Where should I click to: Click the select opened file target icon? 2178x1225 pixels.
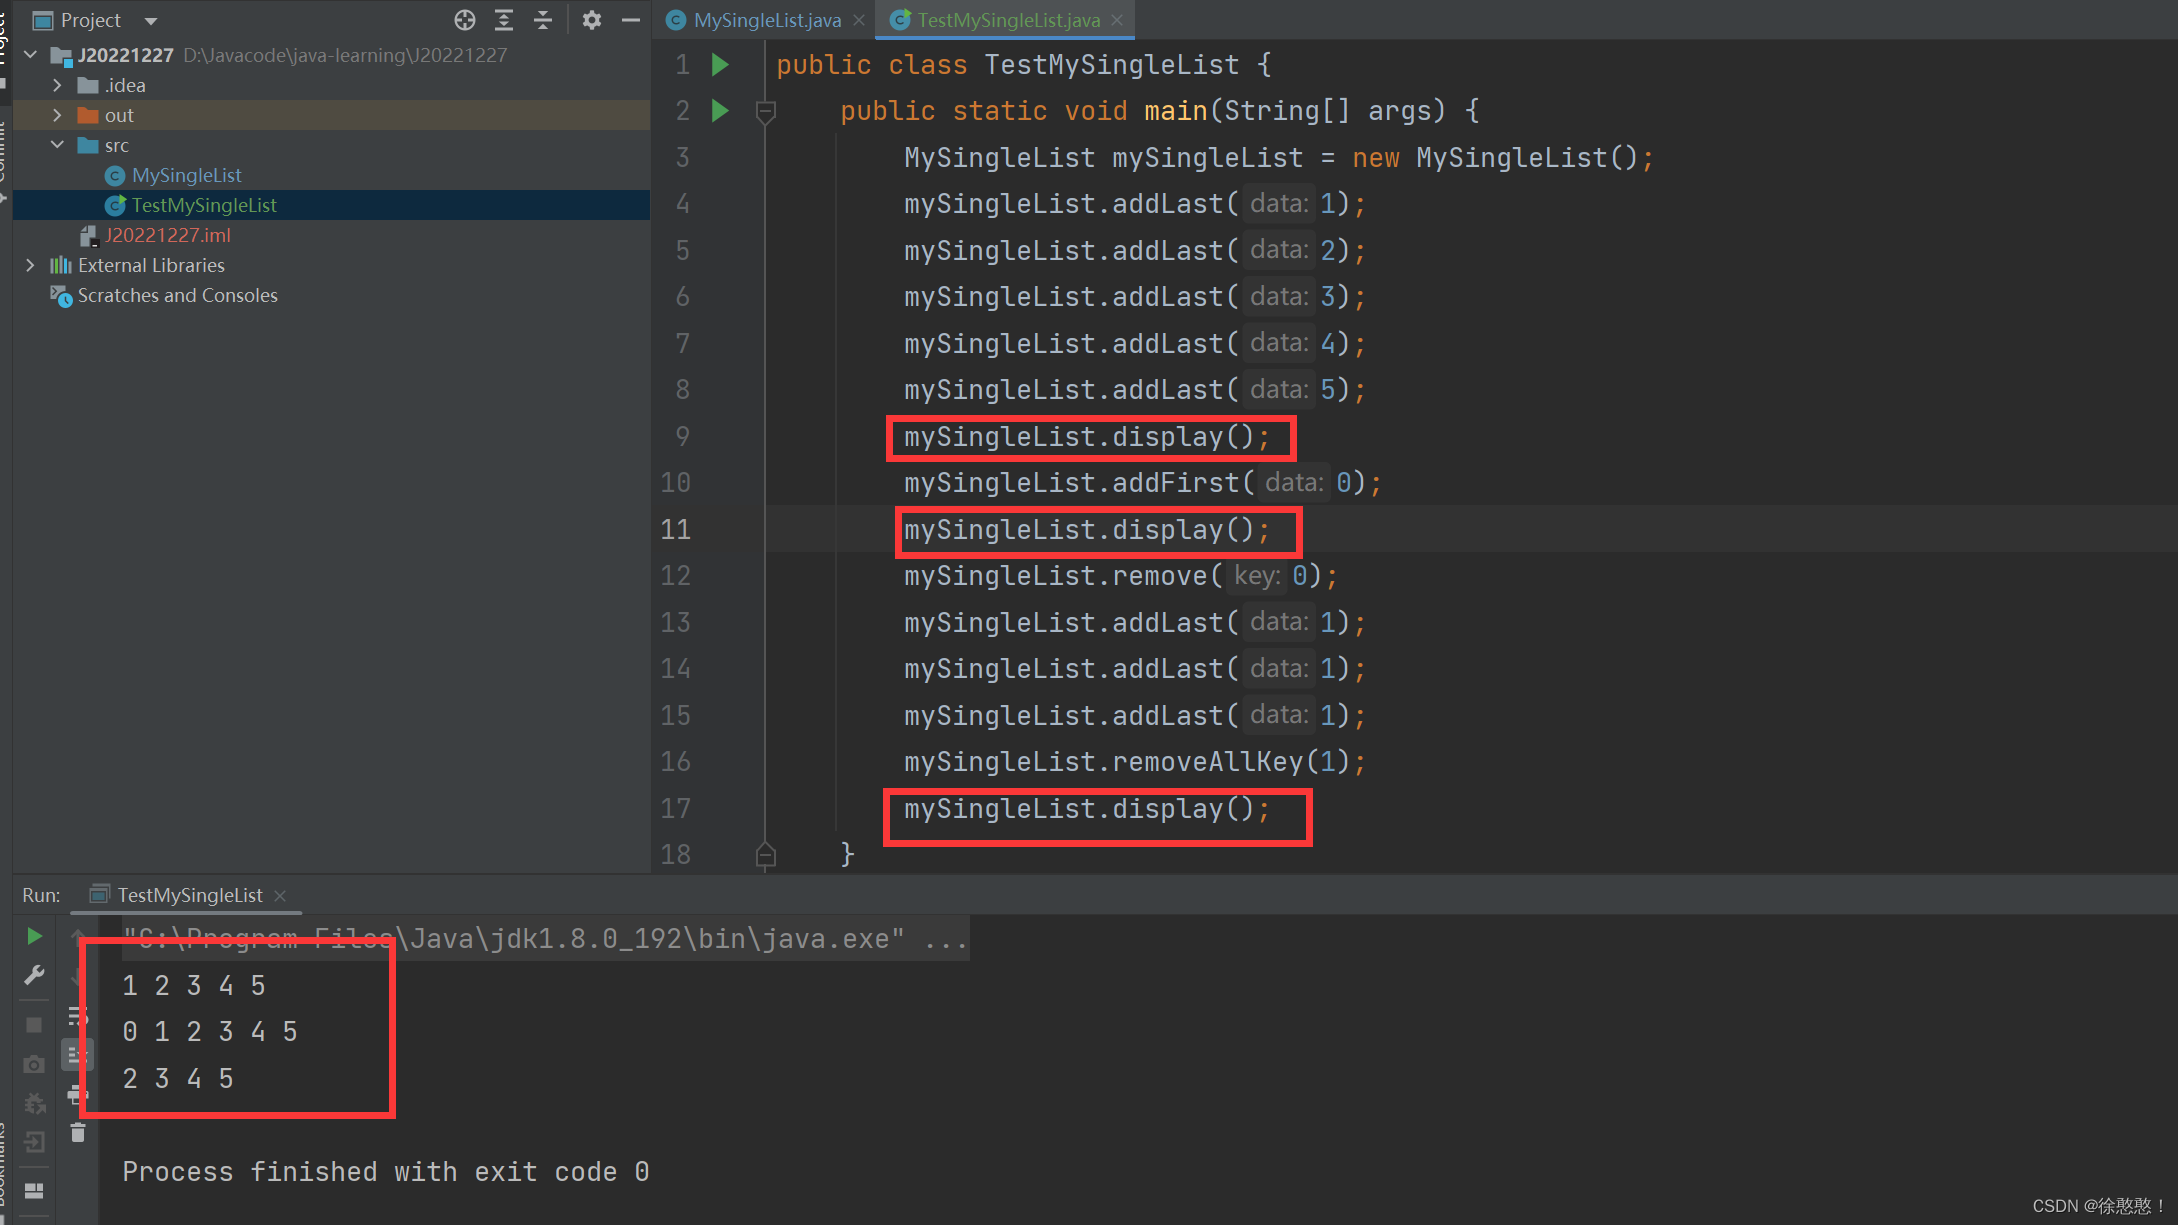[x=464, y=20]
